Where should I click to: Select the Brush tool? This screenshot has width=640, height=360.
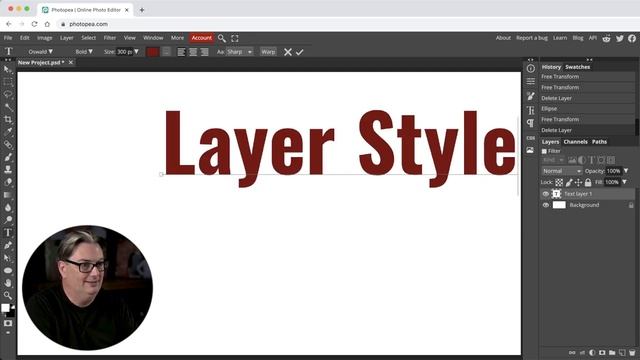point(8,157)
